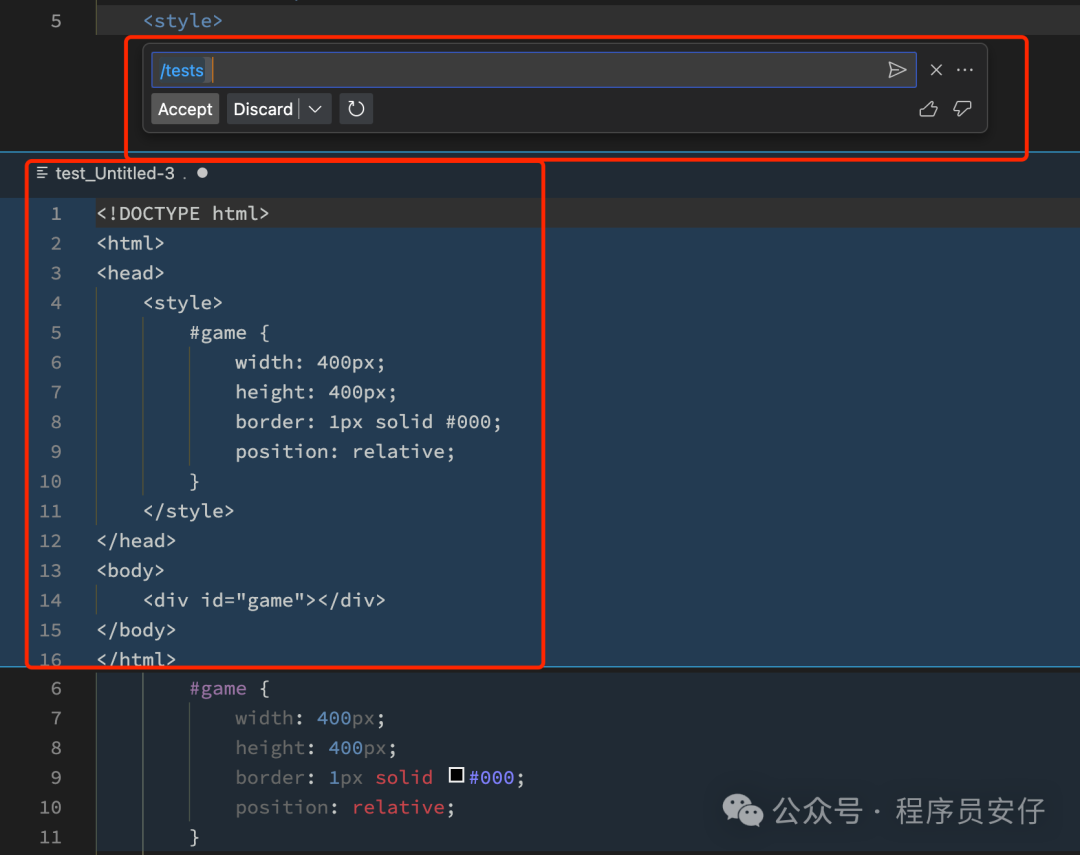This screenshot has height=855, width=1080.
Task: Select line number 1 in the test_Untitled-3 preview
Action: coord(56,213)
